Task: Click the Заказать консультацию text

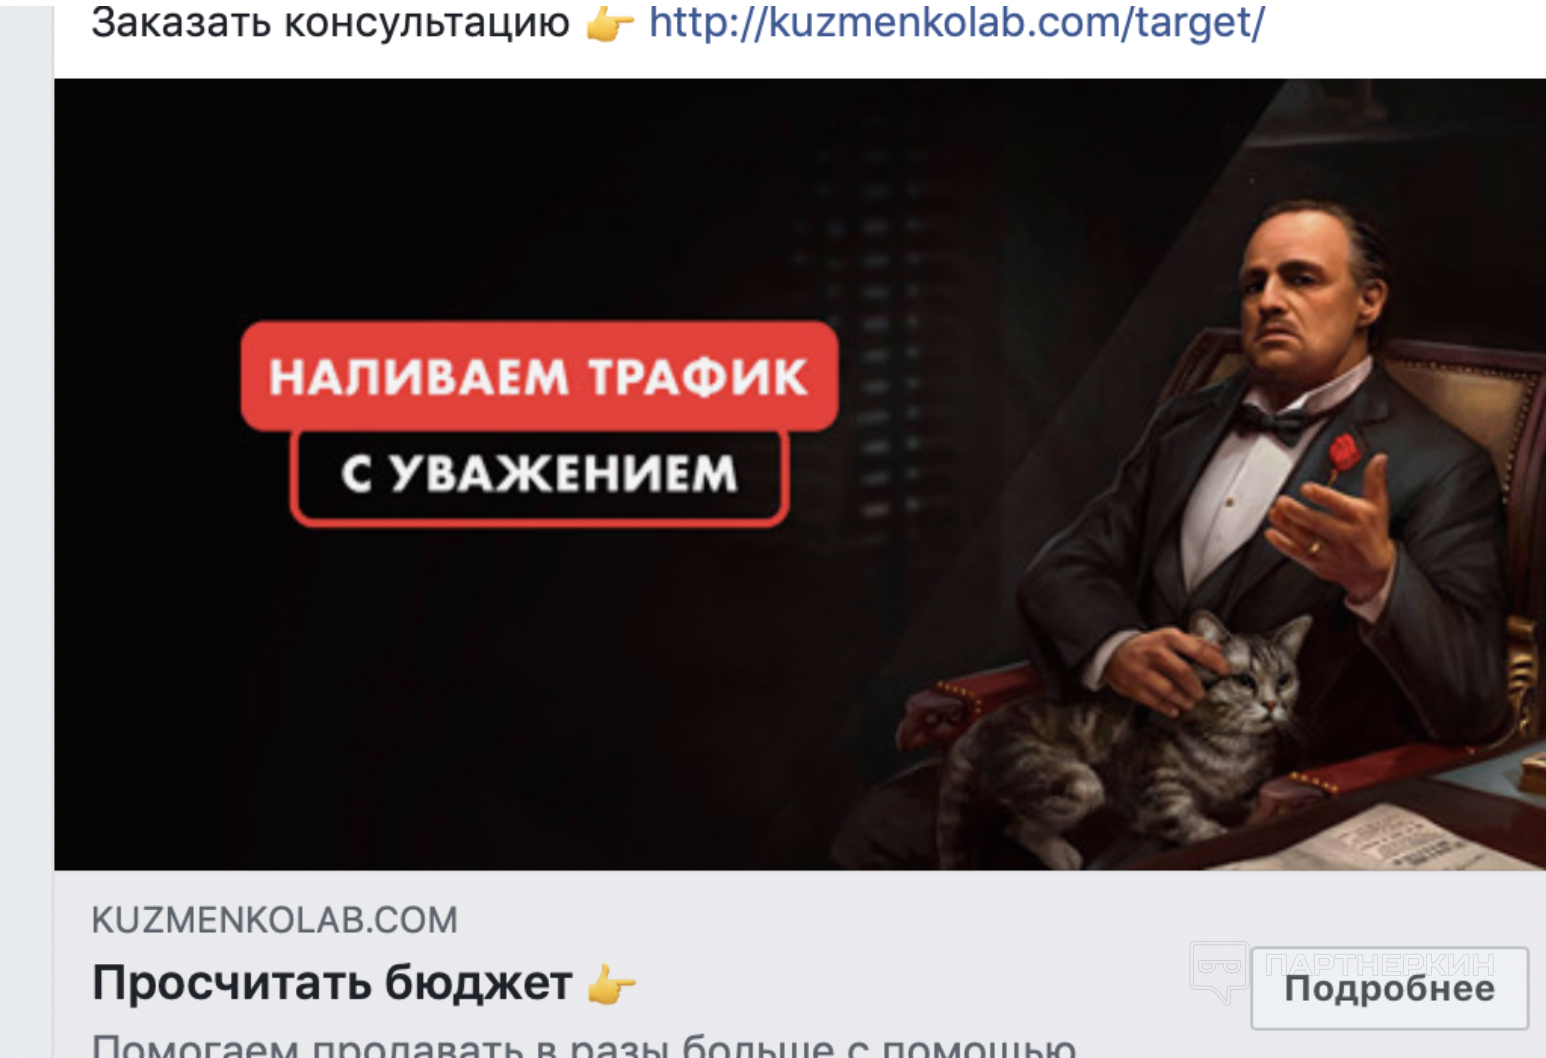Action: coord(331,22)
